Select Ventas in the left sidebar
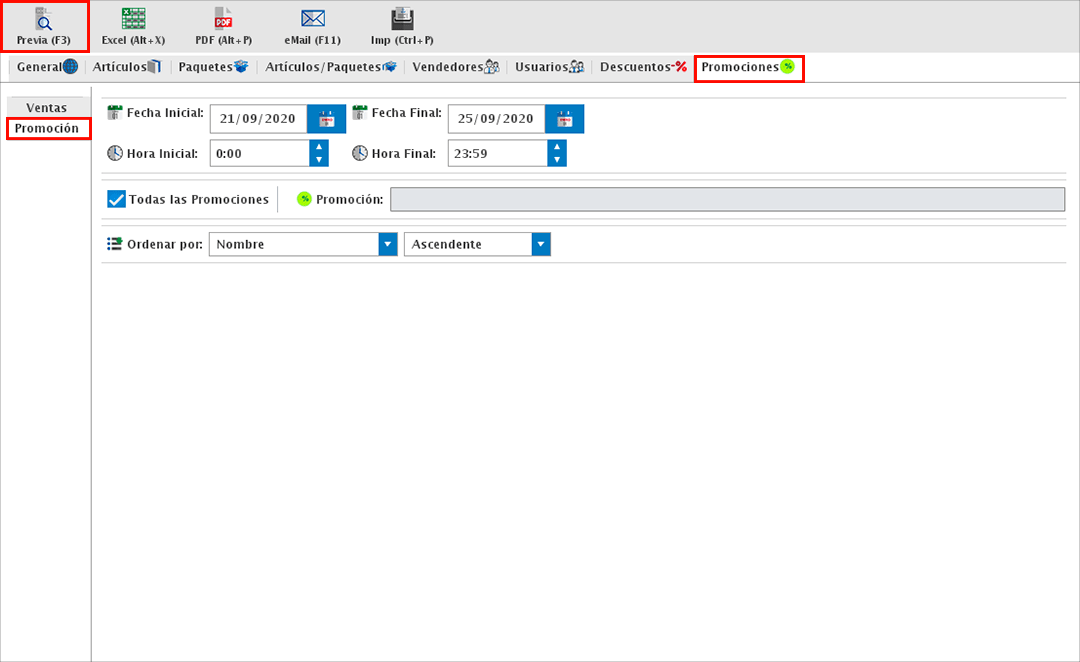Image resolution: width=1080 pixels, height=662 pixels. [47, 108]
